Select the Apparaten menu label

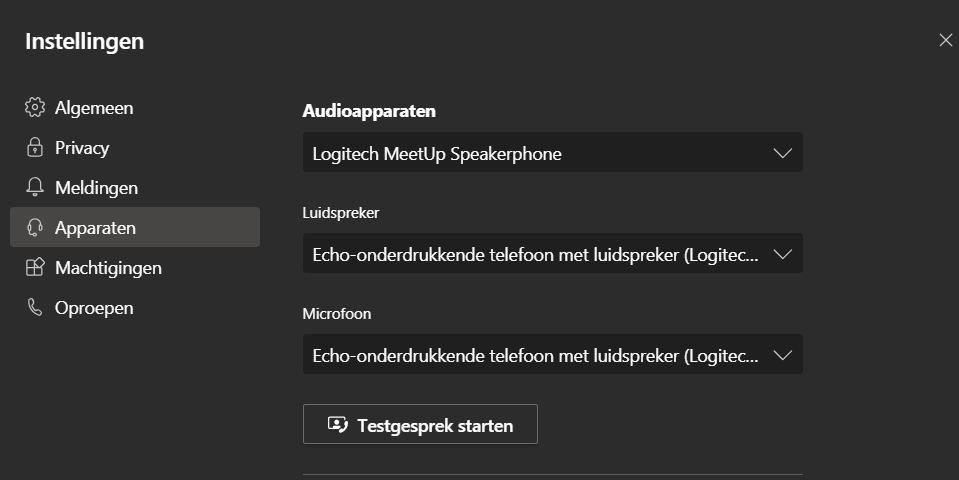tap(95, 228)
